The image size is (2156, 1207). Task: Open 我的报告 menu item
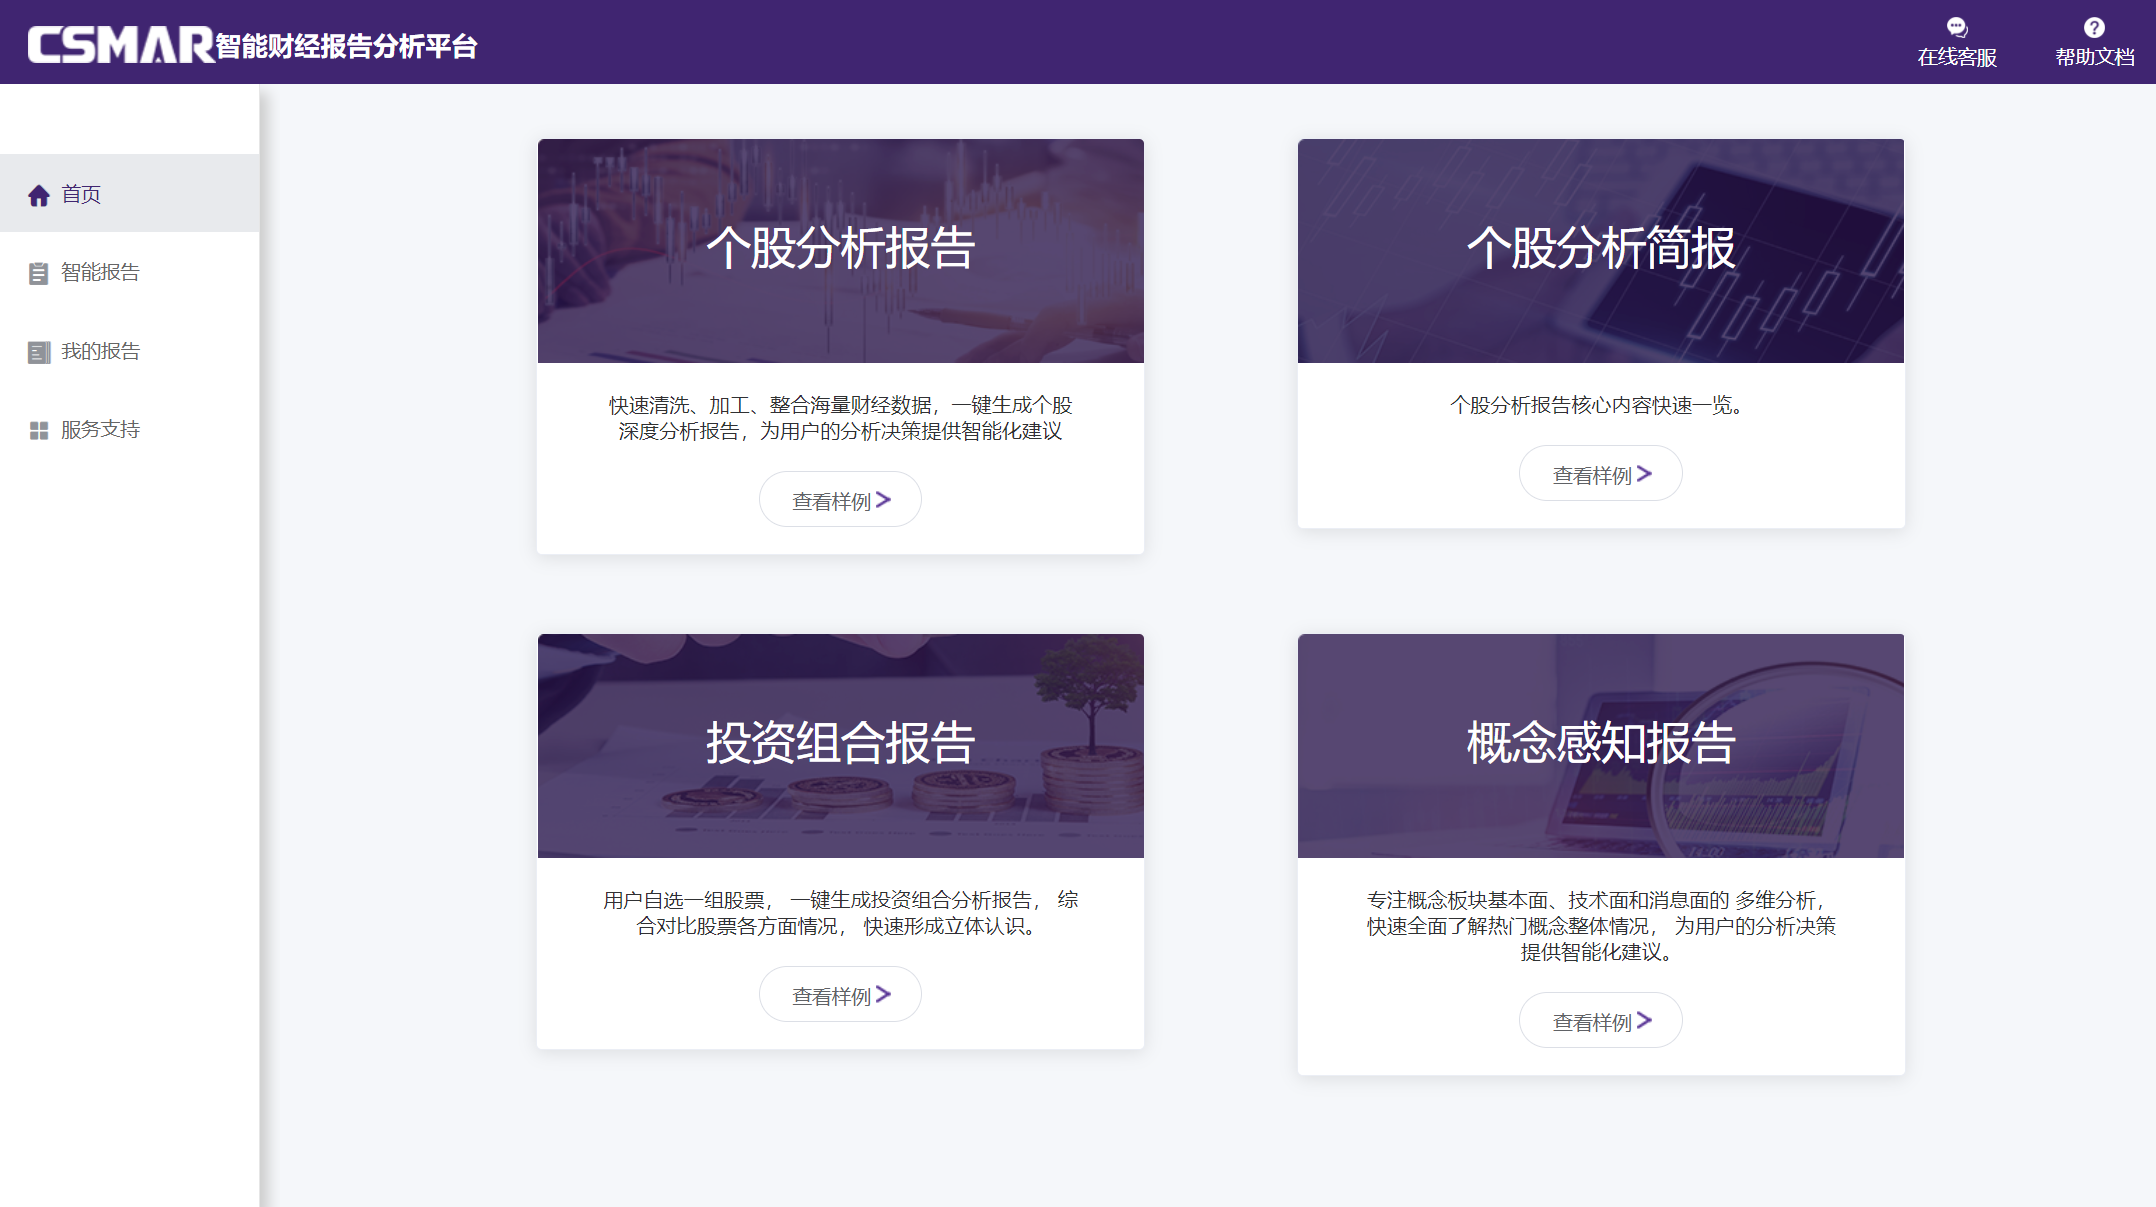tap(130, 351)
